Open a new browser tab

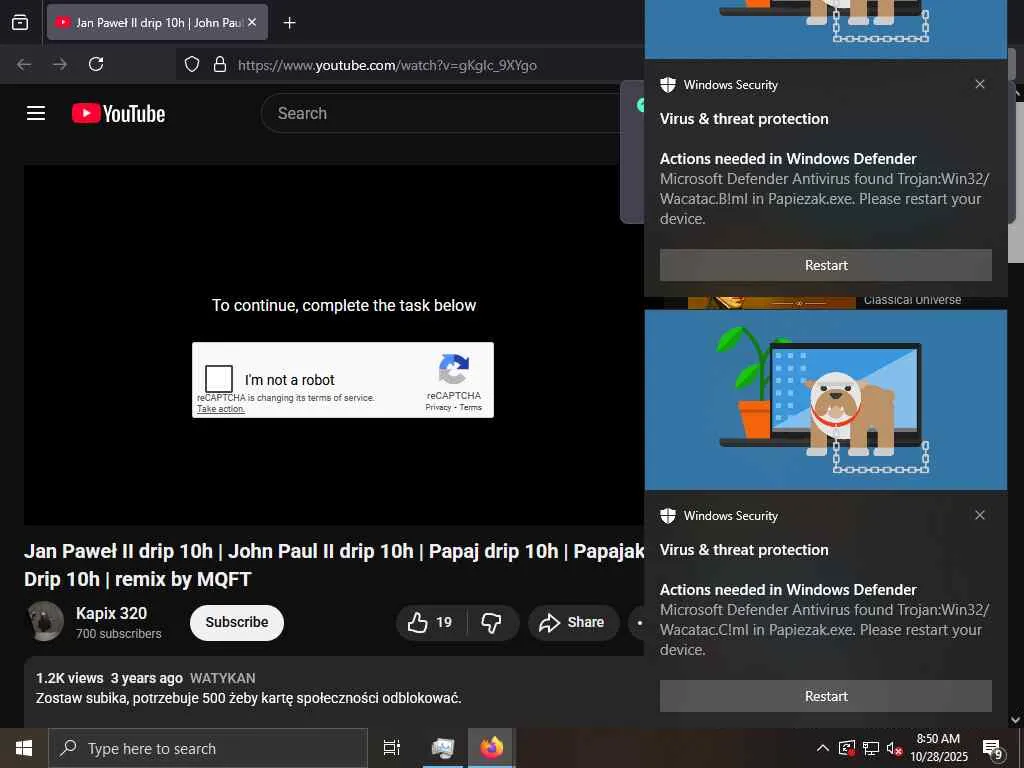(289, 23)
